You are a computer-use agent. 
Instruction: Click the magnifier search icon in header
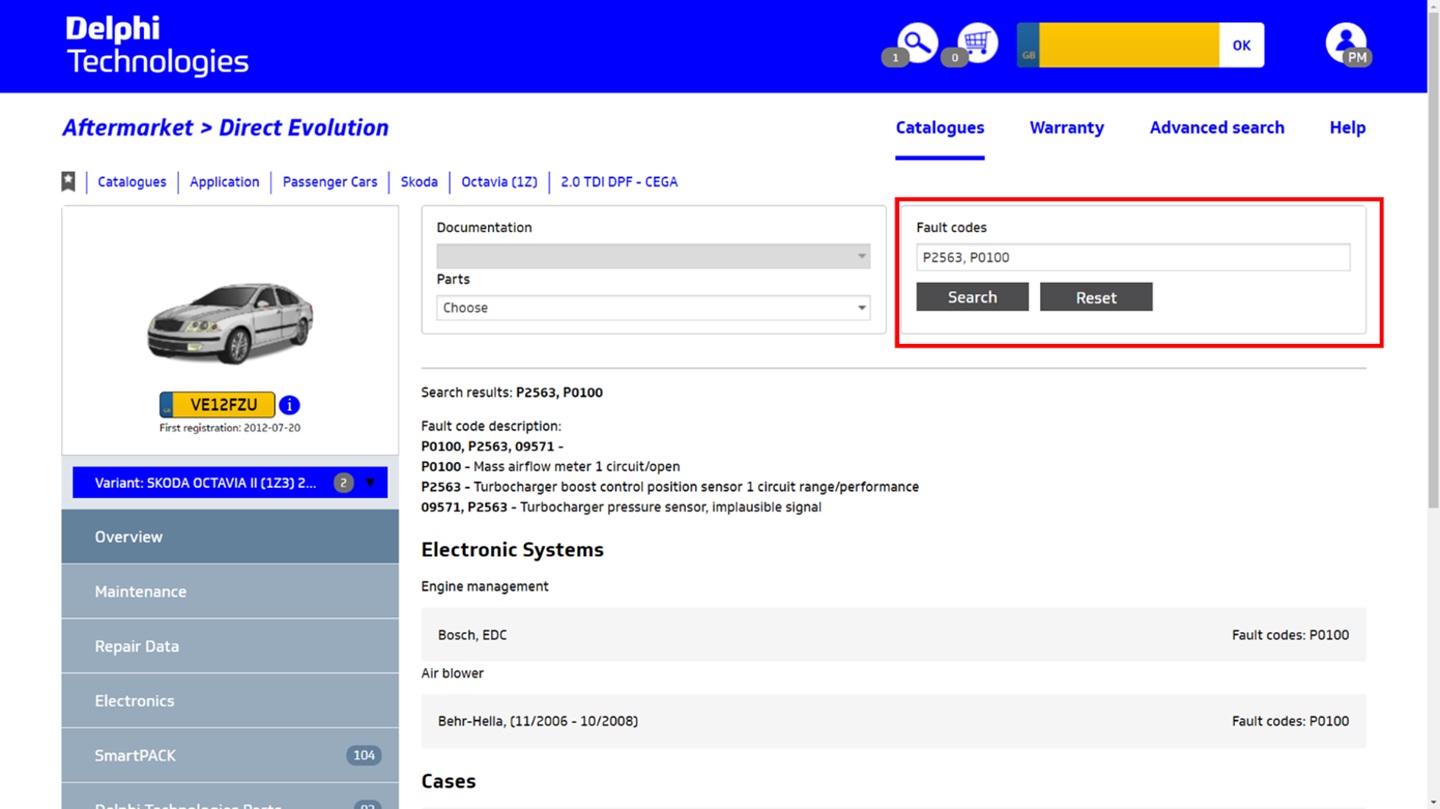coord(916,43)
